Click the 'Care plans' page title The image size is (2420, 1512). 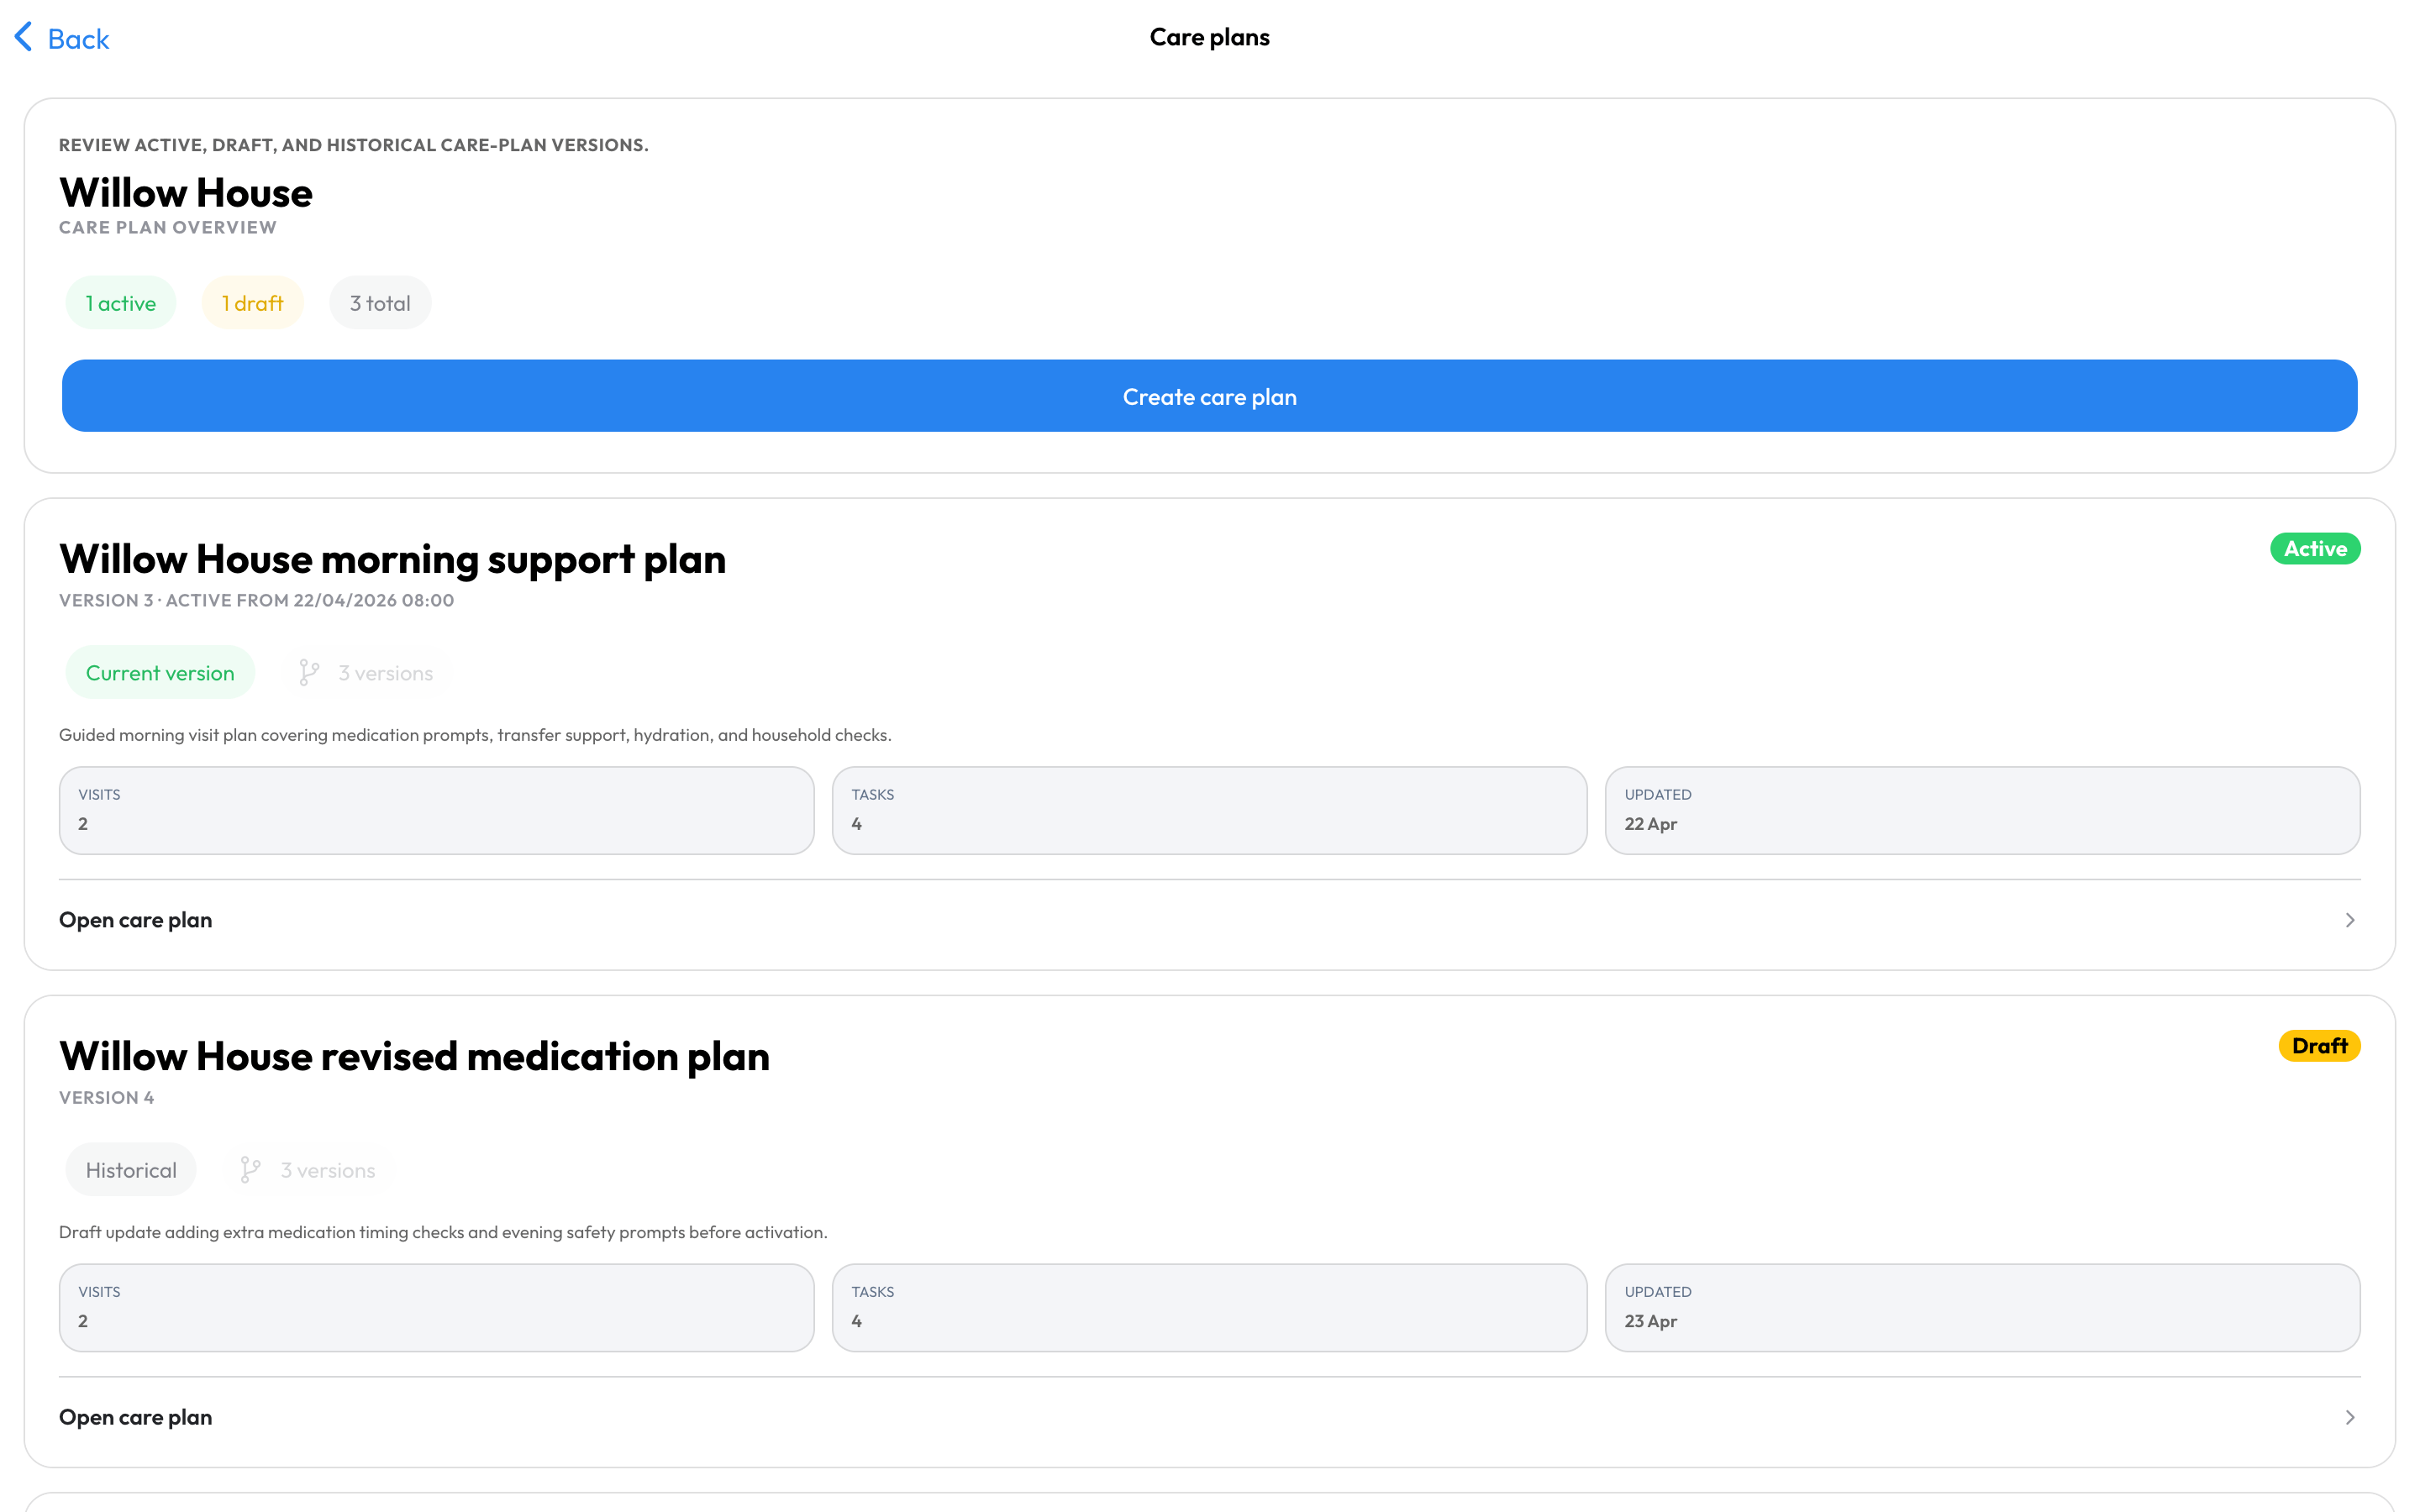click(1209, 37)
